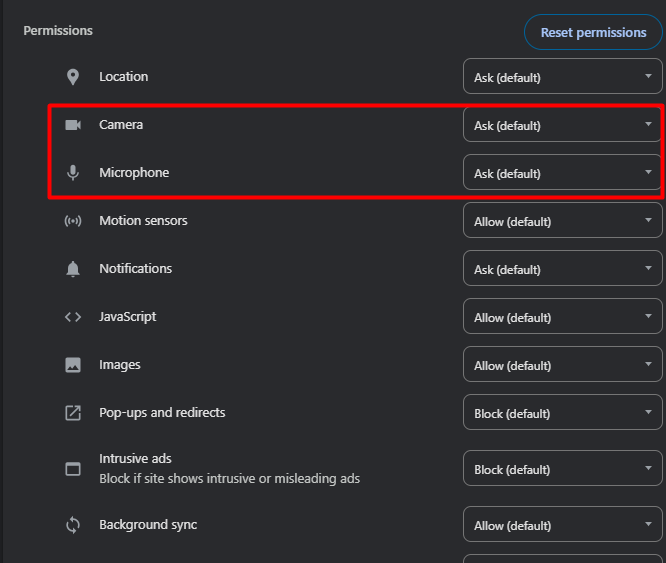Image resolution: width=666 pixels, height=563 pixels.
Task: Open the Notifications permission dropdown
Action: pos(562,268)
